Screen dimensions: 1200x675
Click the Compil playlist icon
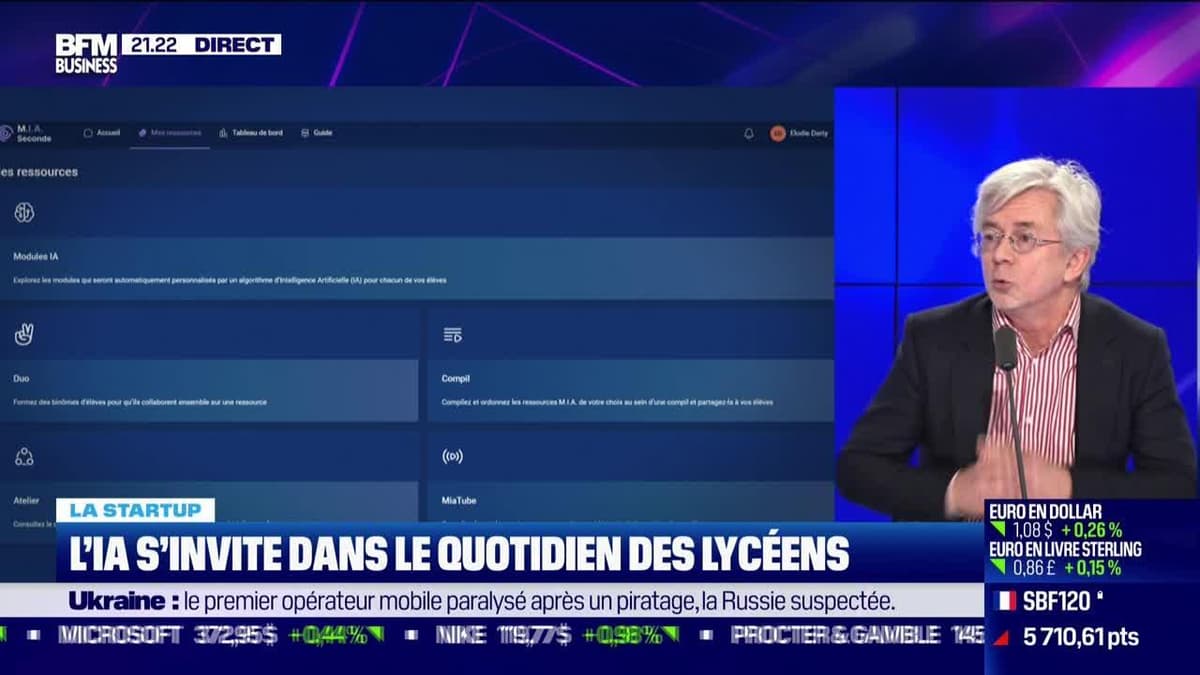tap(452, 335)
